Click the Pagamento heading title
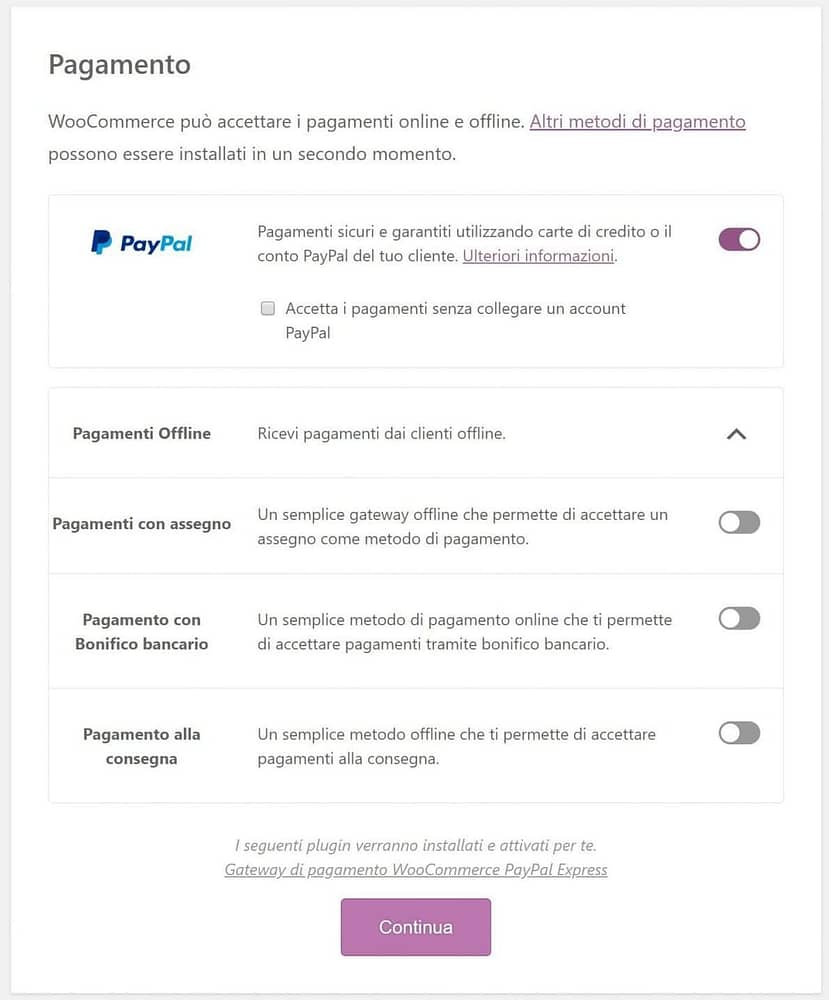Viewport: 829px width, 1000px height. [x=119, y=64]
